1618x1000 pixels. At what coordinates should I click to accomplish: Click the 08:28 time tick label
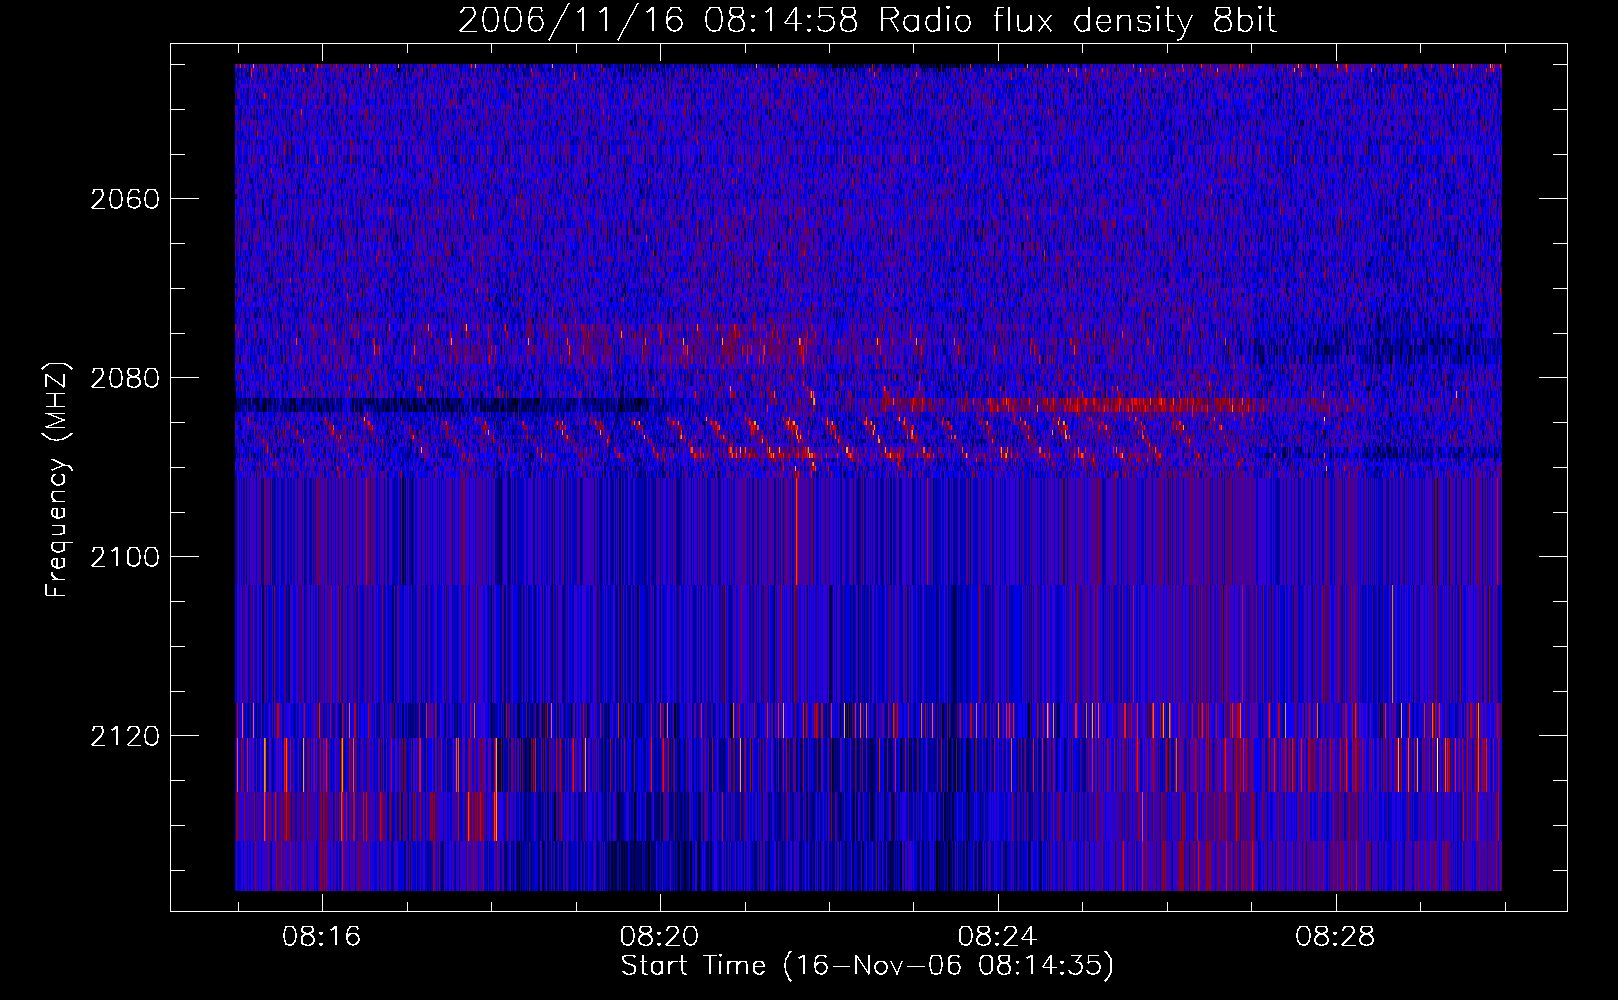1335,937
